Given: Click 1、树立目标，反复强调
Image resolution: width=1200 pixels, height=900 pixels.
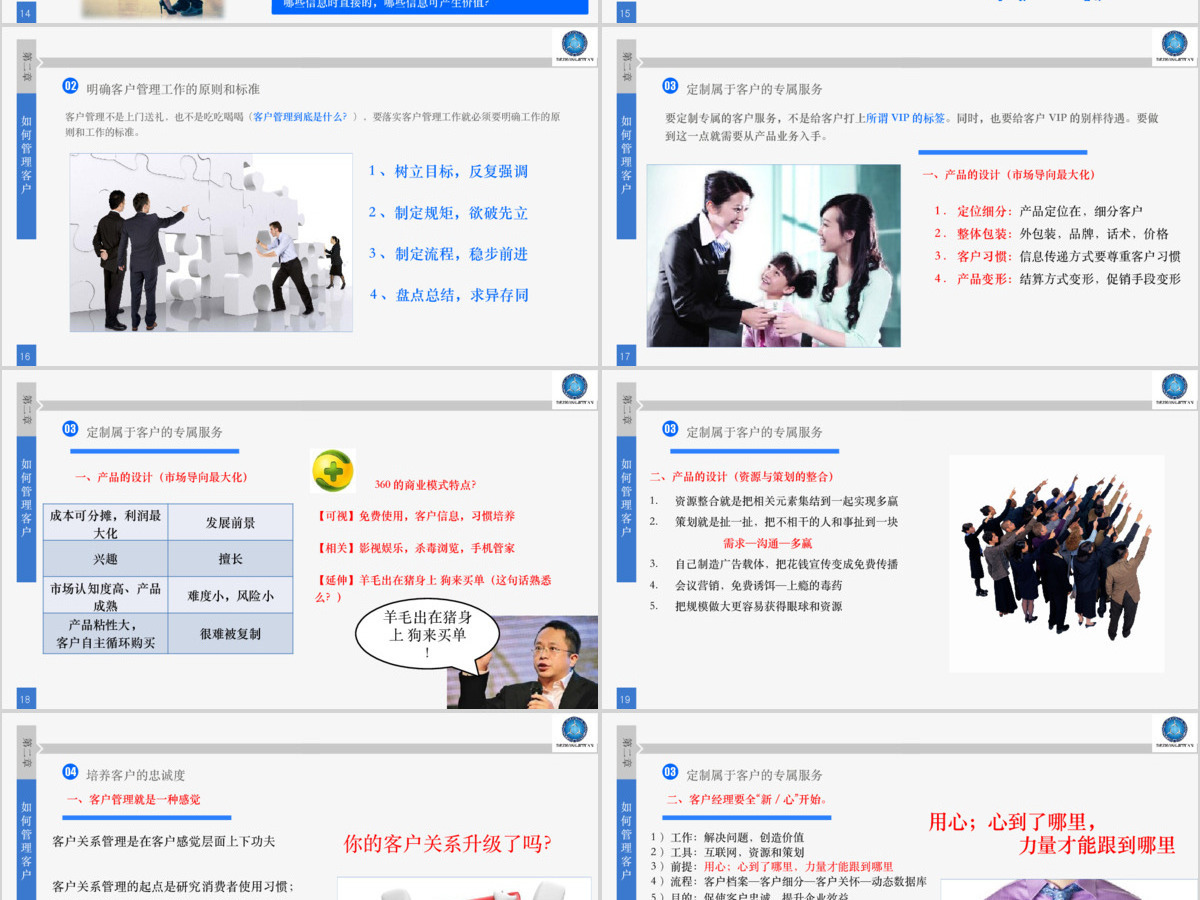Looking at the screenshot, I should pyautogui.click(x=448, y=171).
